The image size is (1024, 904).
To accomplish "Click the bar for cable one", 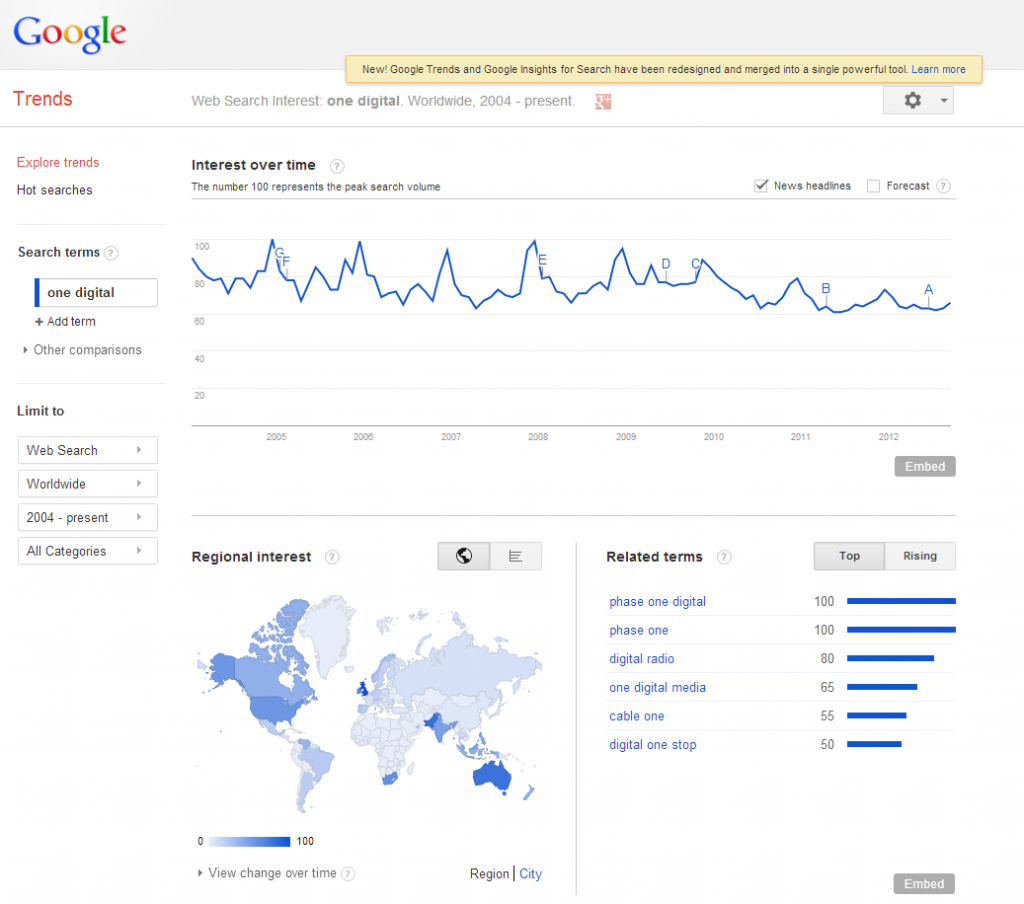I will pyautogui.click(x=876, y=715).
